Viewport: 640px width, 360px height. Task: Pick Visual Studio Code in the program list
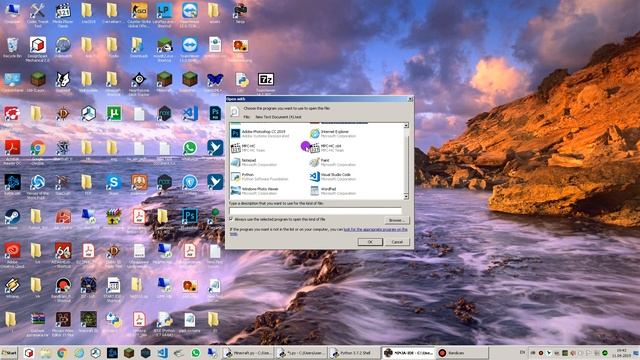[x=333, y=177]
